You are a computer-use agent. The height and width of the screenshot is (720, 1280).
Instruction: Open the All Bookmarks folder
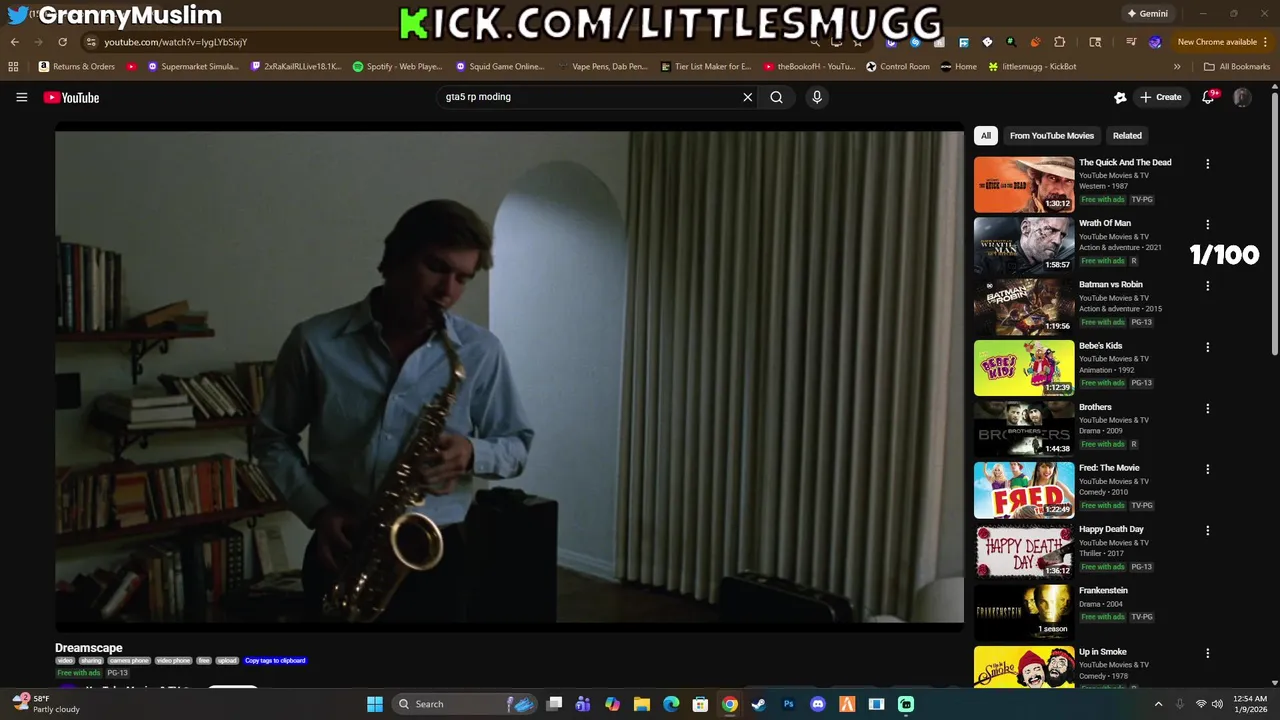coord(1237,67)
